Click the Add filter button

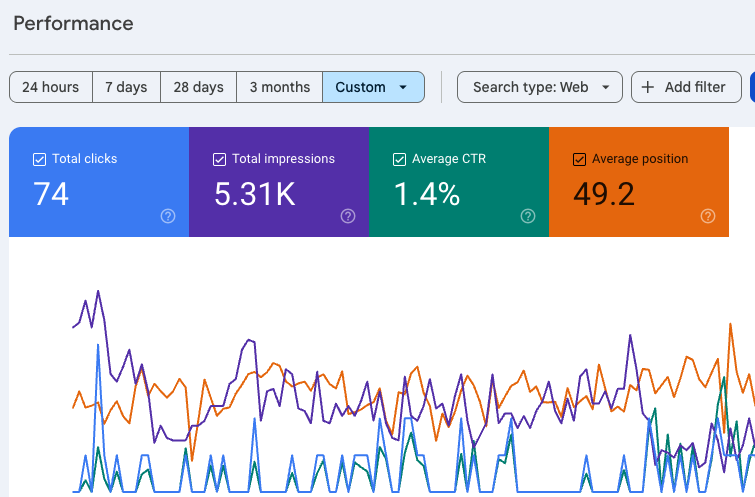pos(686,87)
